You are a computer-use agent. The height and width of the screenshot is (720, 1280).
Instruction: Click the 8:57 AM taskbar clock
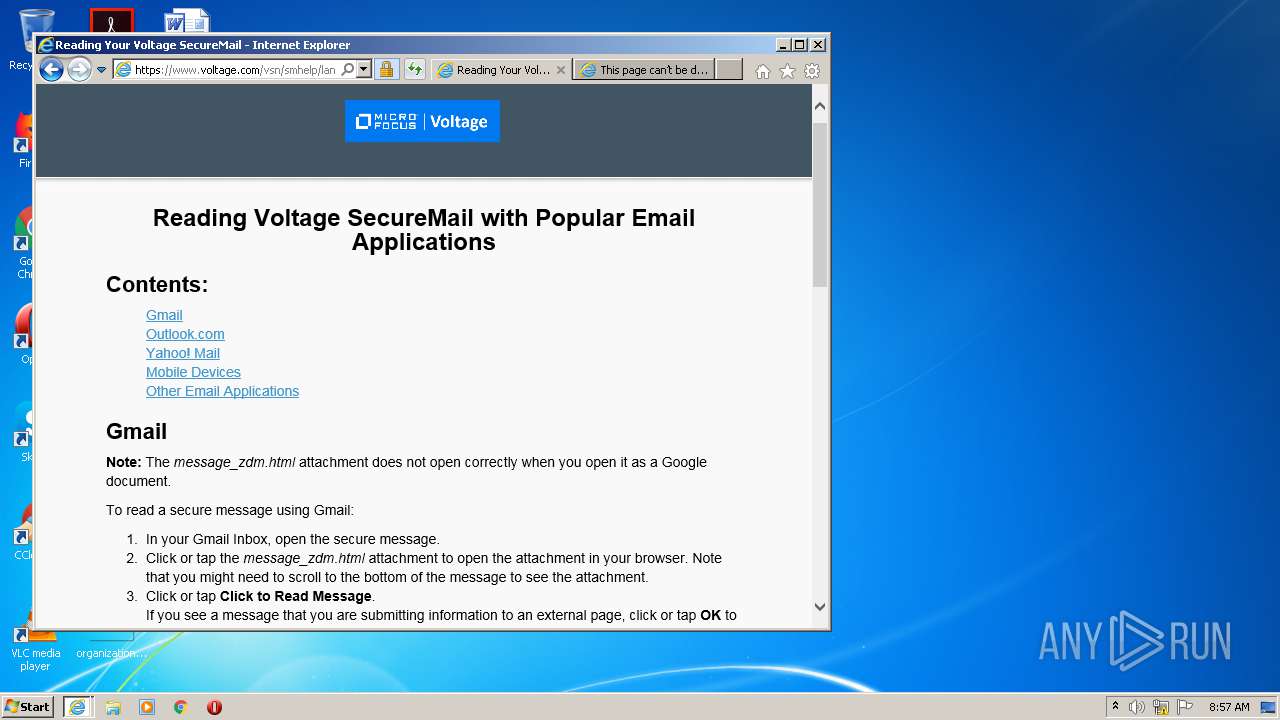[x=1229, y=707]
